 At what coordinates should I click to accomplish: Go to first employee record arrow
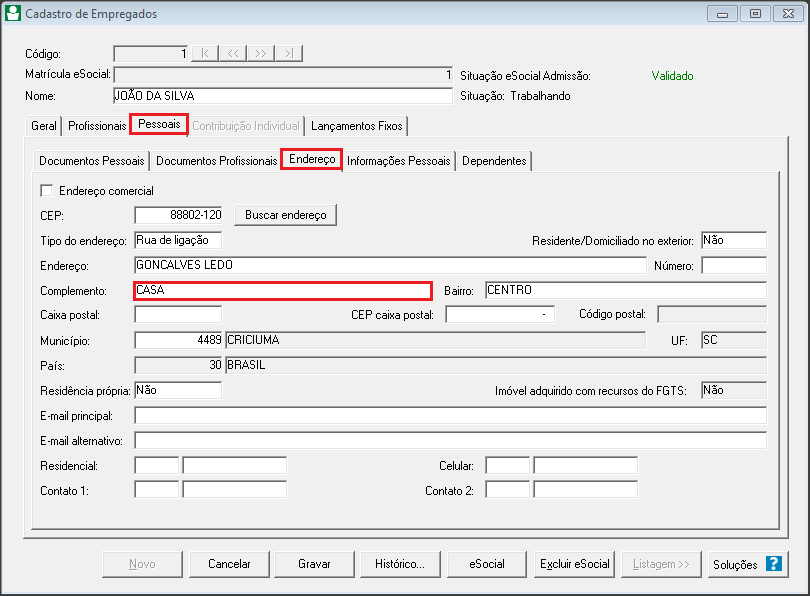click(x=205, y=54)
